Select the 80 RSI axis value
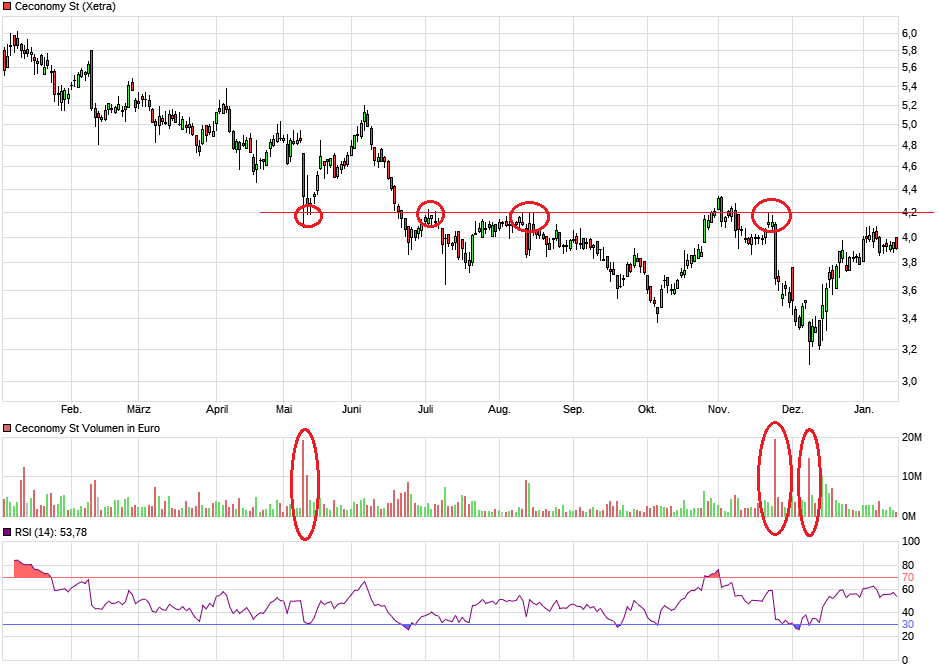 pyautogui.click(x=908, y=565)
